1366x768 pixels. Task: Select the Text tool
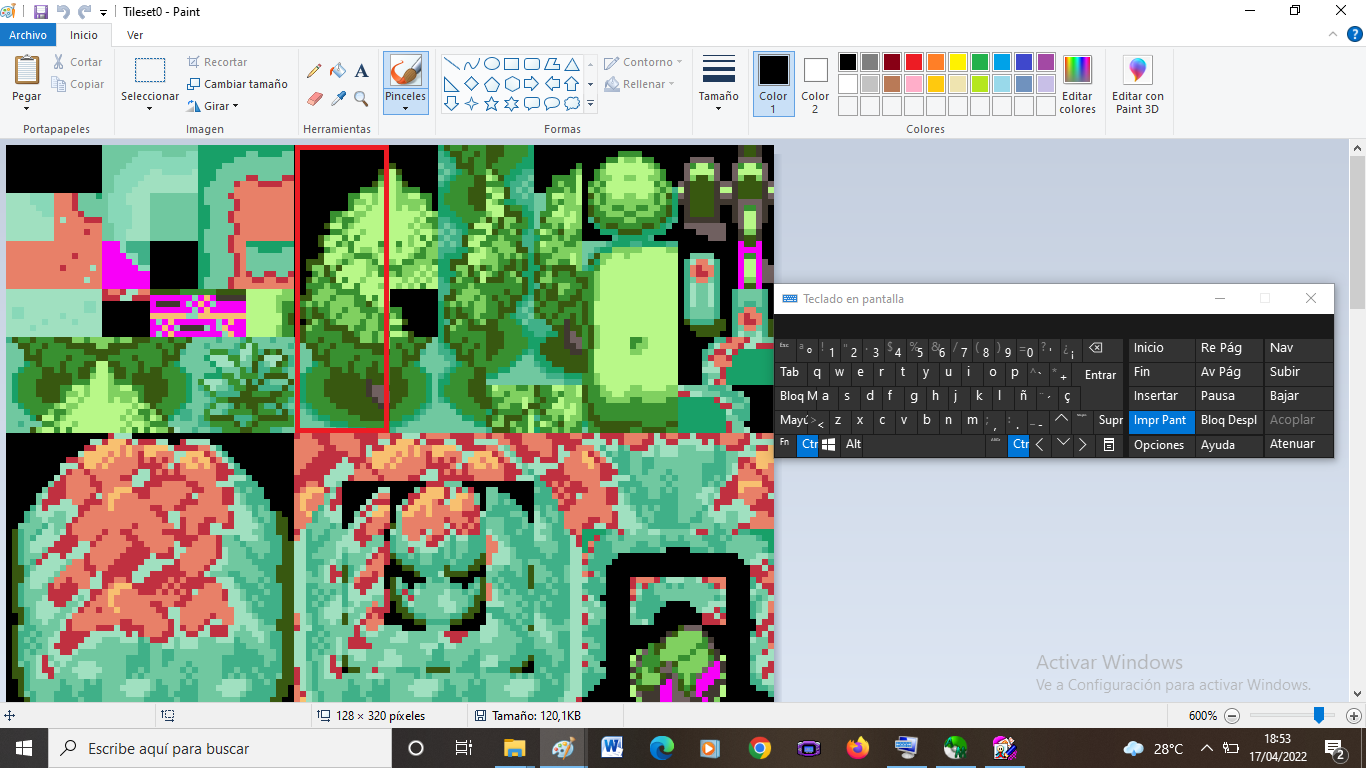tap(362, 71)
